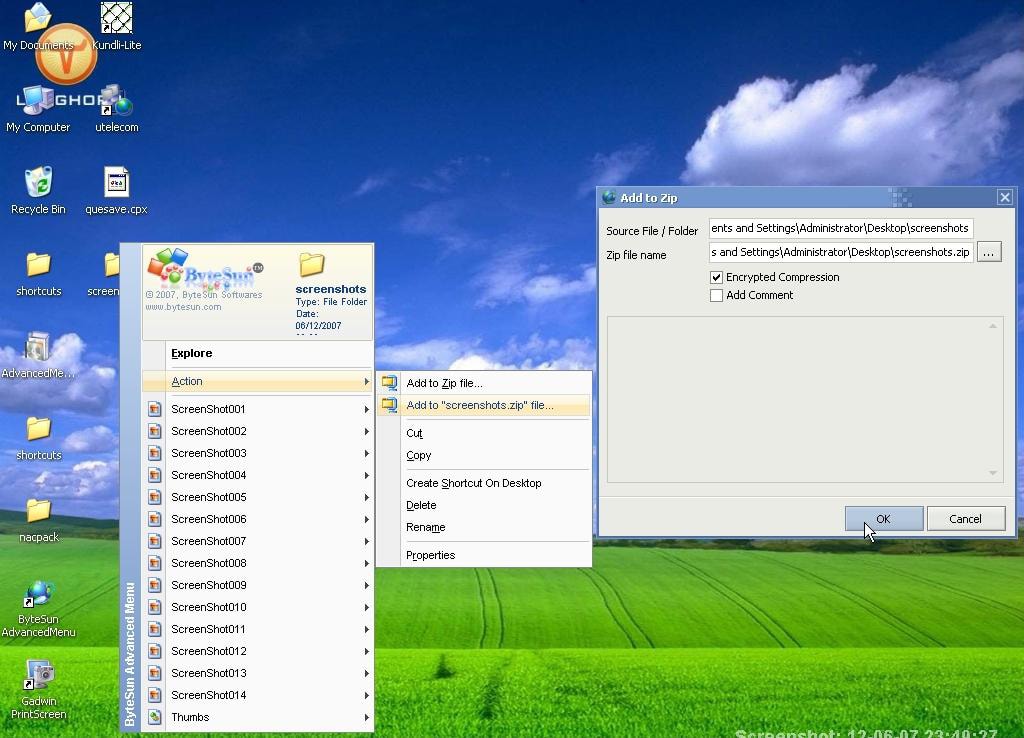Viewport: 1024px width, 738px height.
Task: Click the comment area scroll down arrow
Action: tap(993, 473)
